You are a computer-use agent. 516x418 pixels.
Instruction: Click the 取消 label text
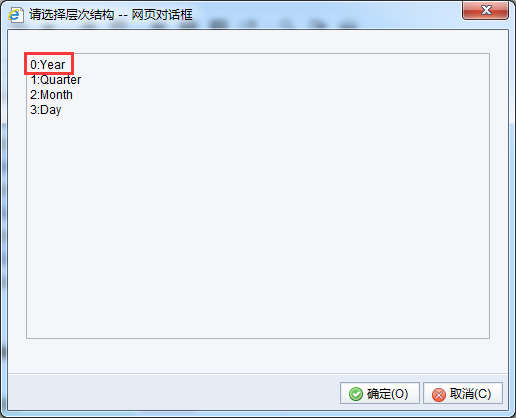coord(461,394)
